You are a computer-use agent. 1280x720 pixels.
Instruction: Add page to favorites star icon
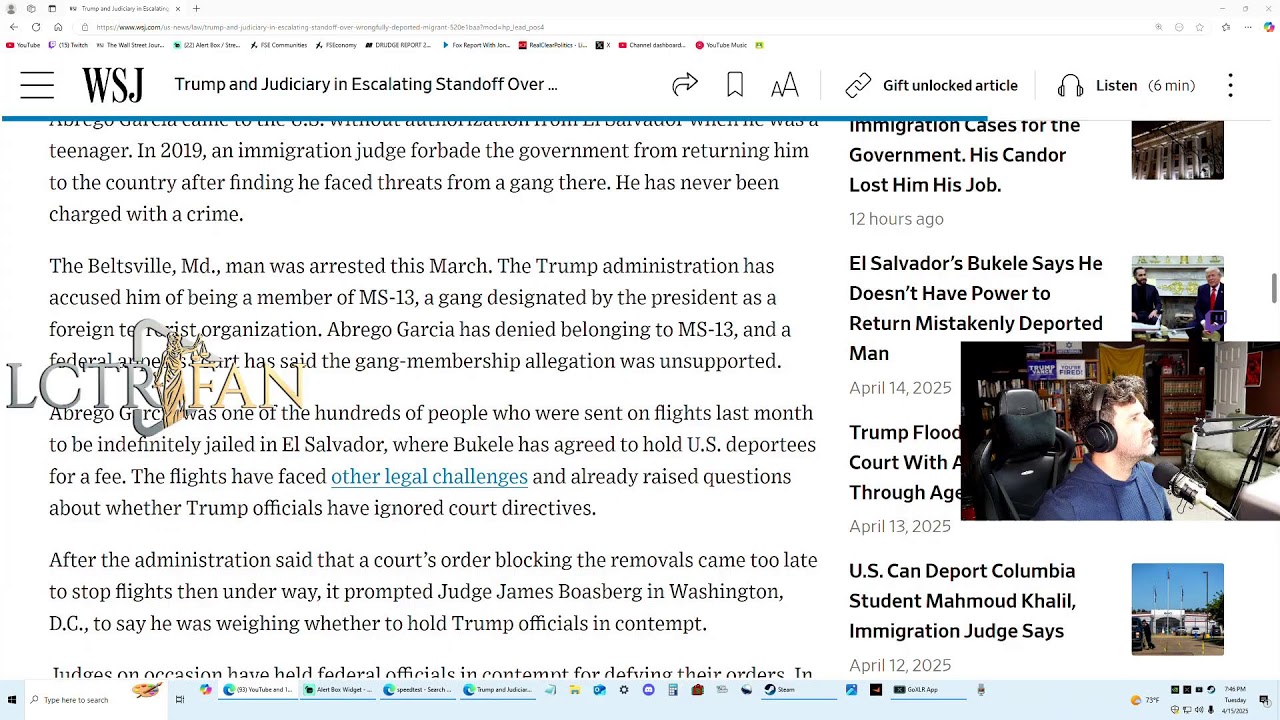coord(1199,27)
